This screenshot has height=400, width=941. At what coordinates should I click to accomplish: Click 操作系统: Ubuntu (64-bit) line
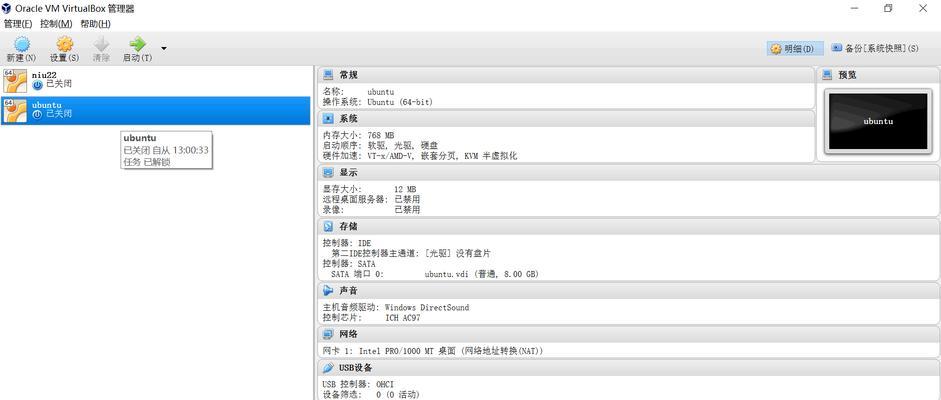point(377,102)
